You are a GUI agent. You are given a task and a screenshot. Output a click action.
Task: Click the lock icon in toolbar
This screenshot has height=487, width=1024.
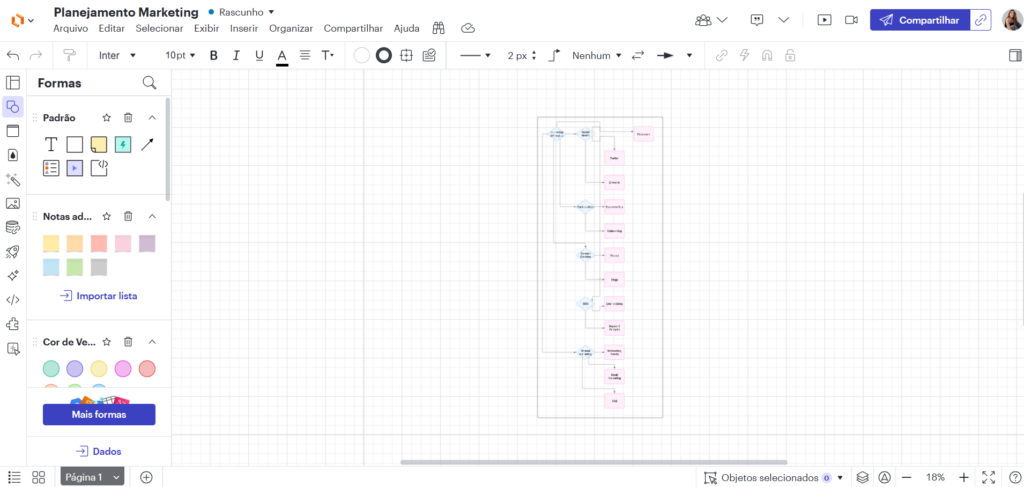click(x=790, y=55)
